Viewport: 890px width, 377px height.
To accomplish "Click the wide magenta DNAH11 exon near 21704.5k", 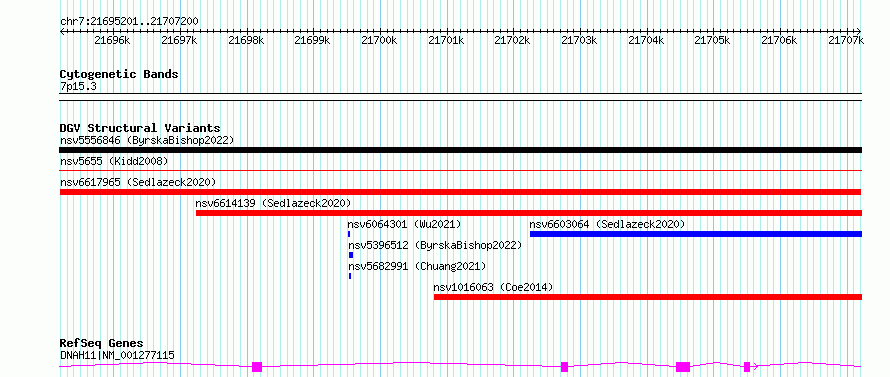I will coord(683,367).
